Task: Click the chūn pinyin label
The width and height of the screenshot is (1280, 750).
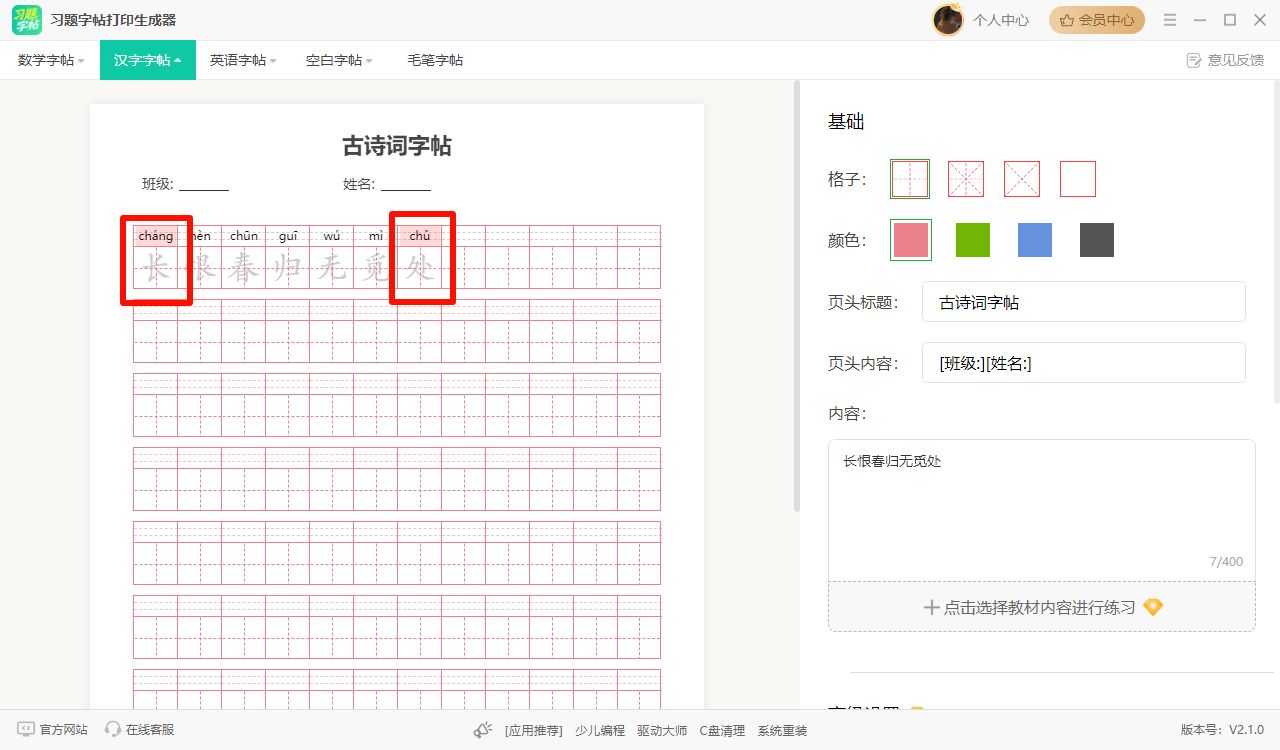Action: tap(243, 236)
